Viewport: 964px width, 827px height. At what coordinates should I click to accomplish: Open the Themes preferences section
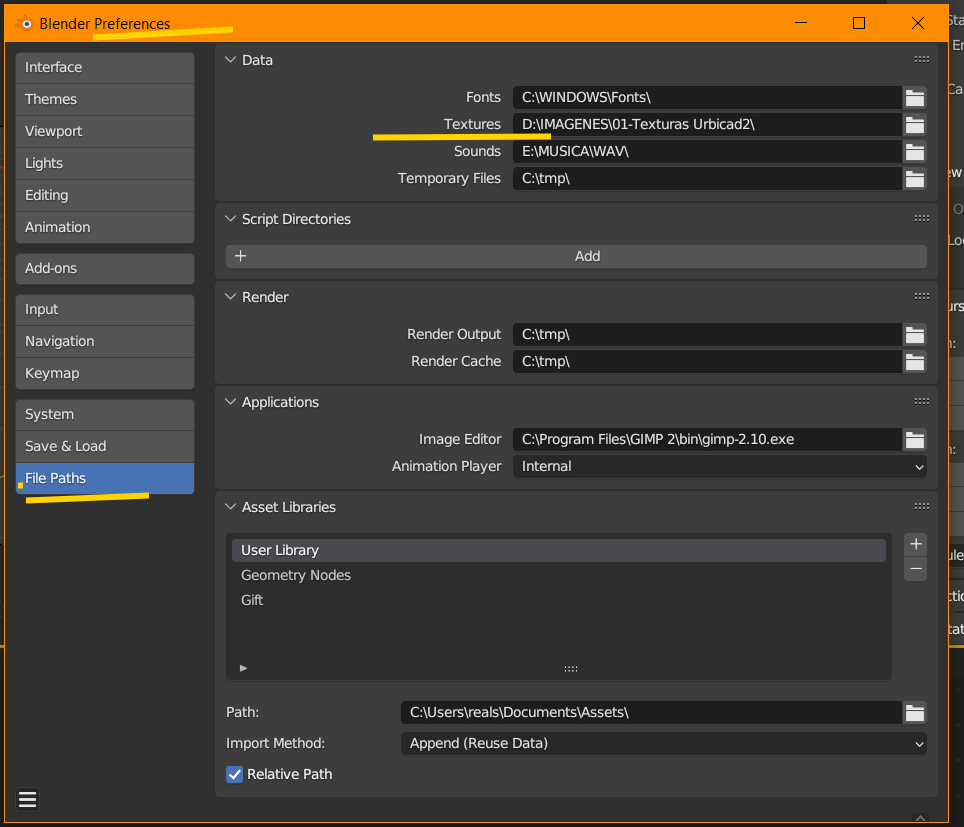click(105, 99)
